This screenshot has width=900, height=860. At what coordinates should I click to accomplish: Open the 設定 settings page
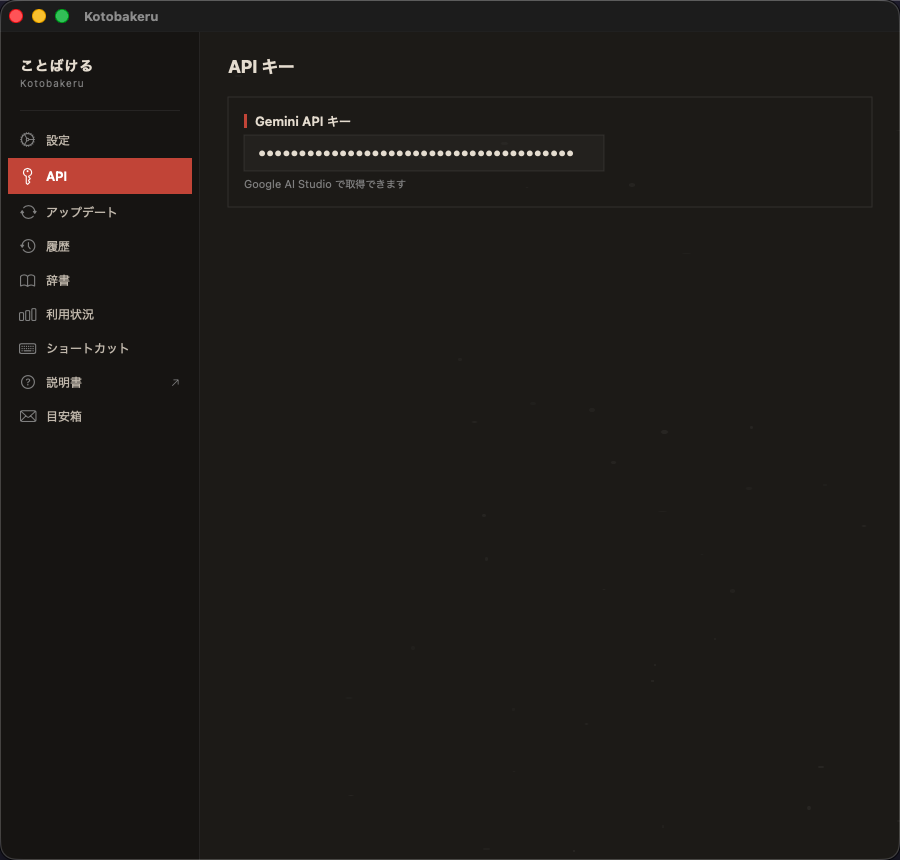click(58, 140)
